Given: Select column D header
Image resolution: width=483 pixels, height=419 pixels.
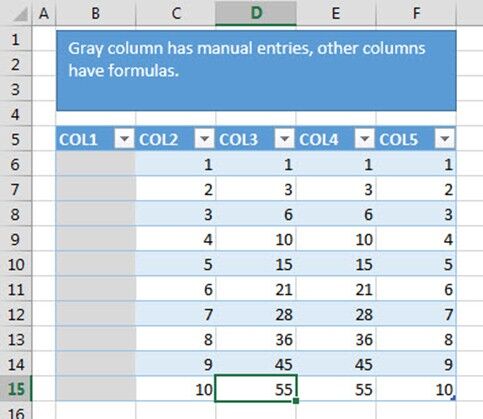Looking at the screenshot, I should [x=256, y=13].
